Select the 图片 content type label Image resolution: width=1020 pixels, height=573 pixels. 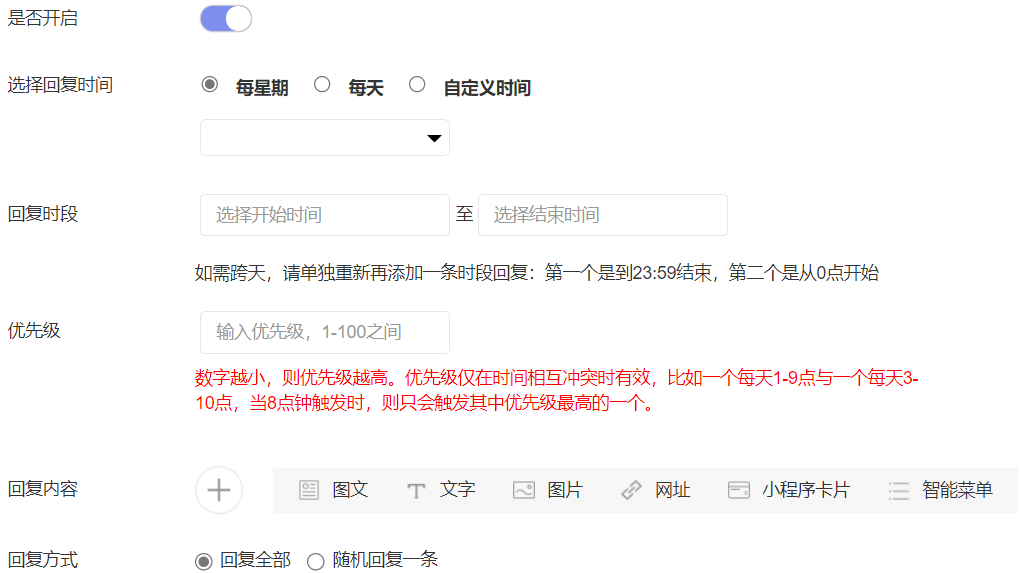tap(565, 490)
